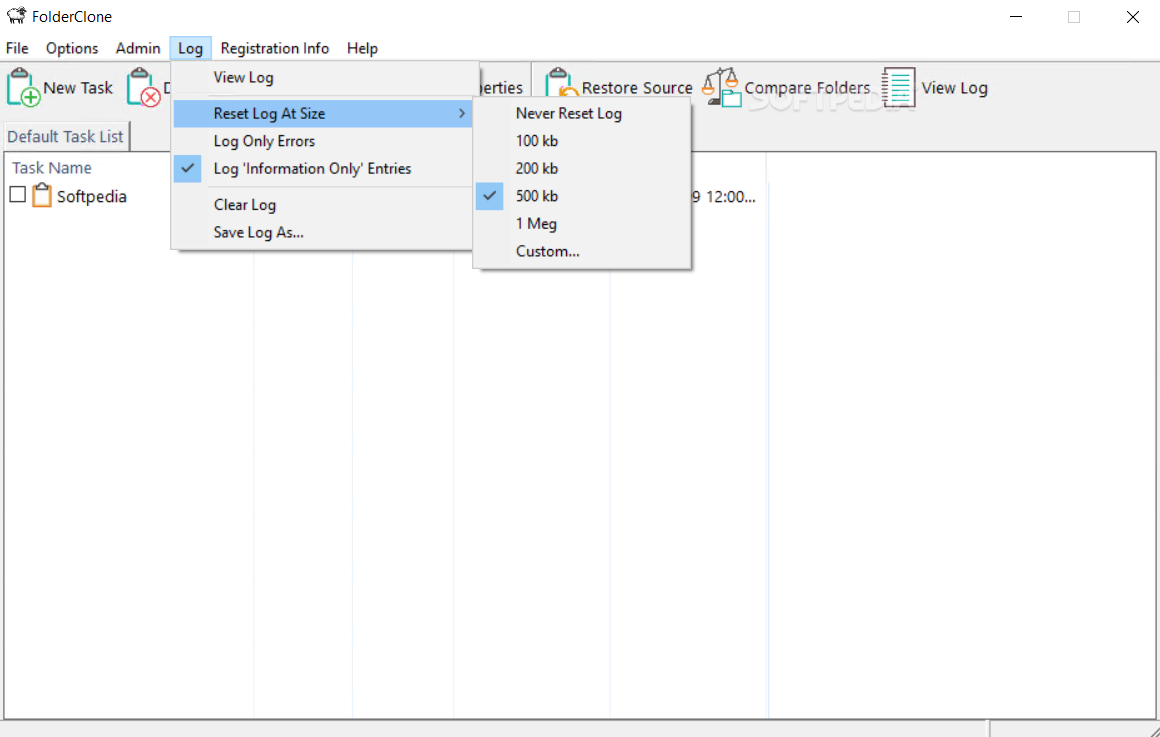This screenshot has width=1160, height=737.
Task: Enable Log Only Errors option
Action: [x=323, y=141]
